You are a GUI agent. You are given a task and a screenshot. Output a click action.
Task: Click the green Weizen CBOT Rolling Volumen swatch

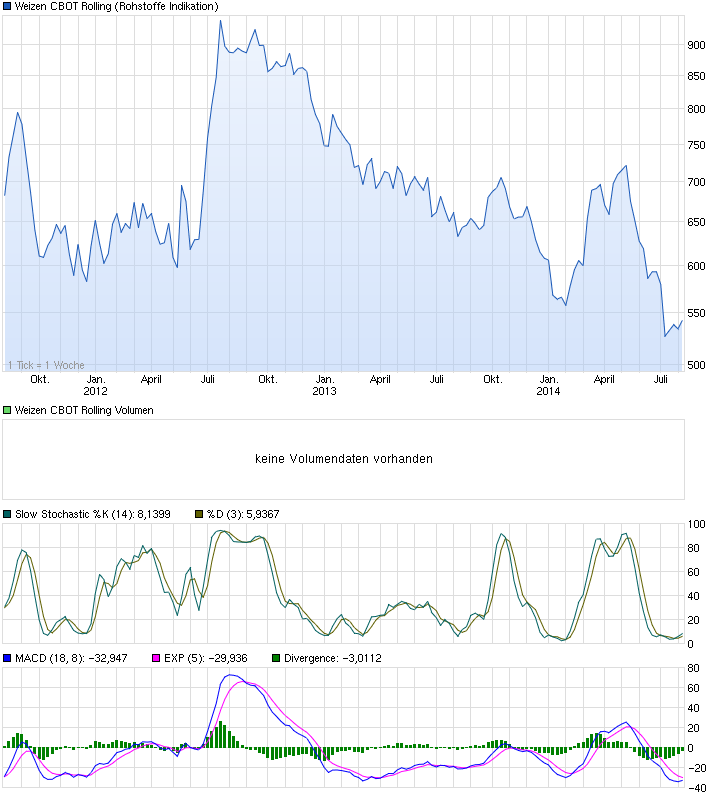click(x=8, y=411)
